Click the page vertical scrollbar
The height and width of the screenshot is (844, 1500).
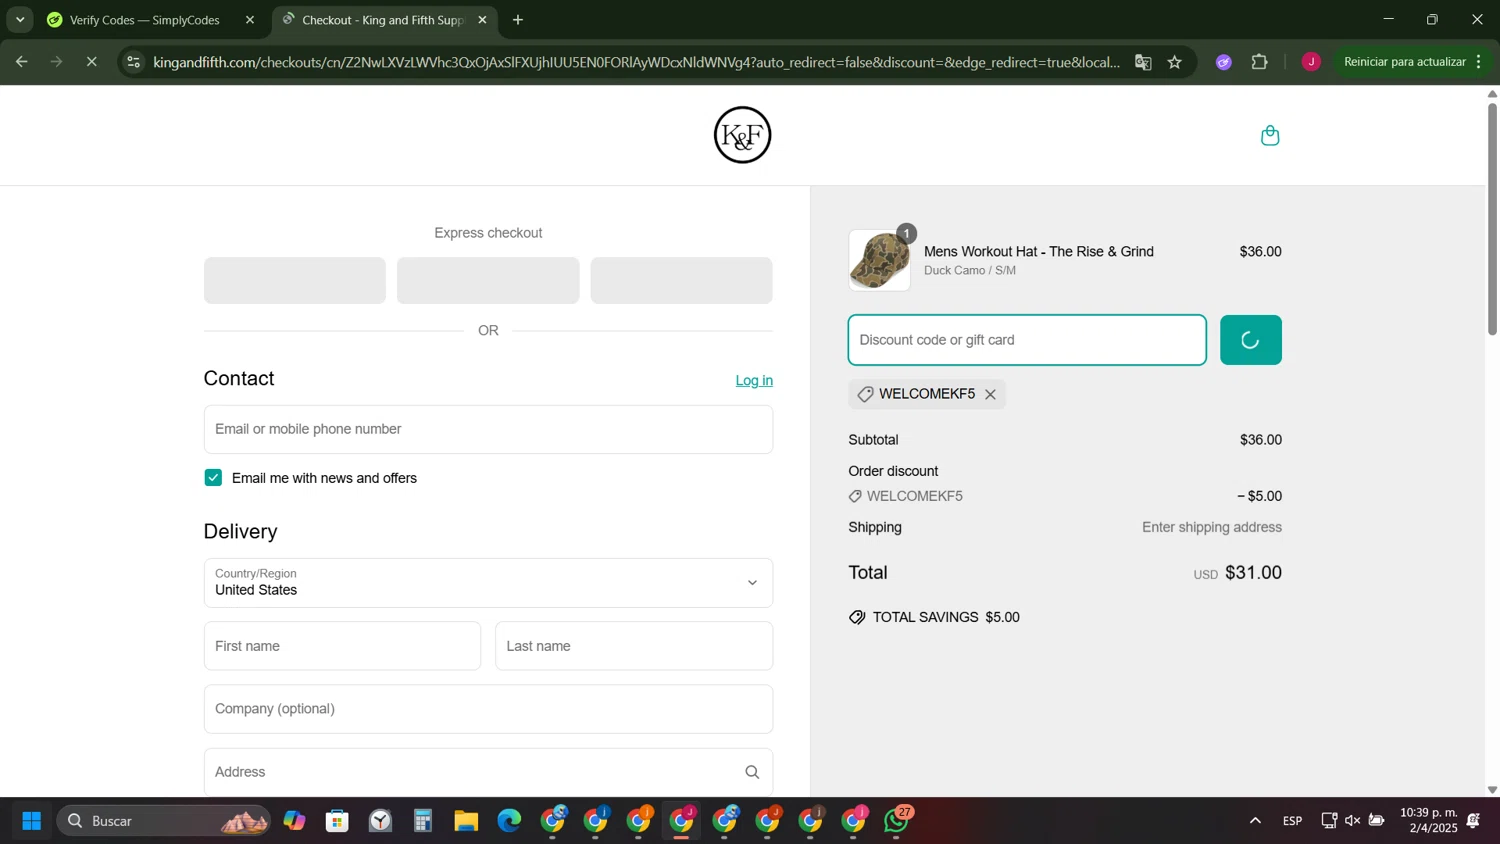tap(1492, 220)
